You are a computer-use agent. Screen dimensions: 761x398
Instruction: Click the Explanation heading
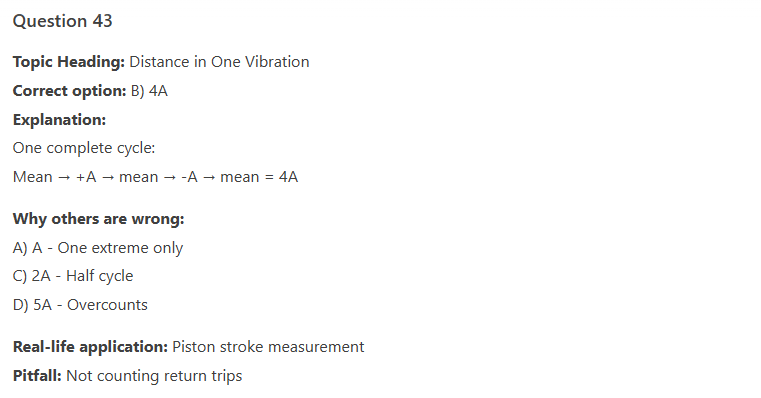pyautogui.click(x=59, y=119)
